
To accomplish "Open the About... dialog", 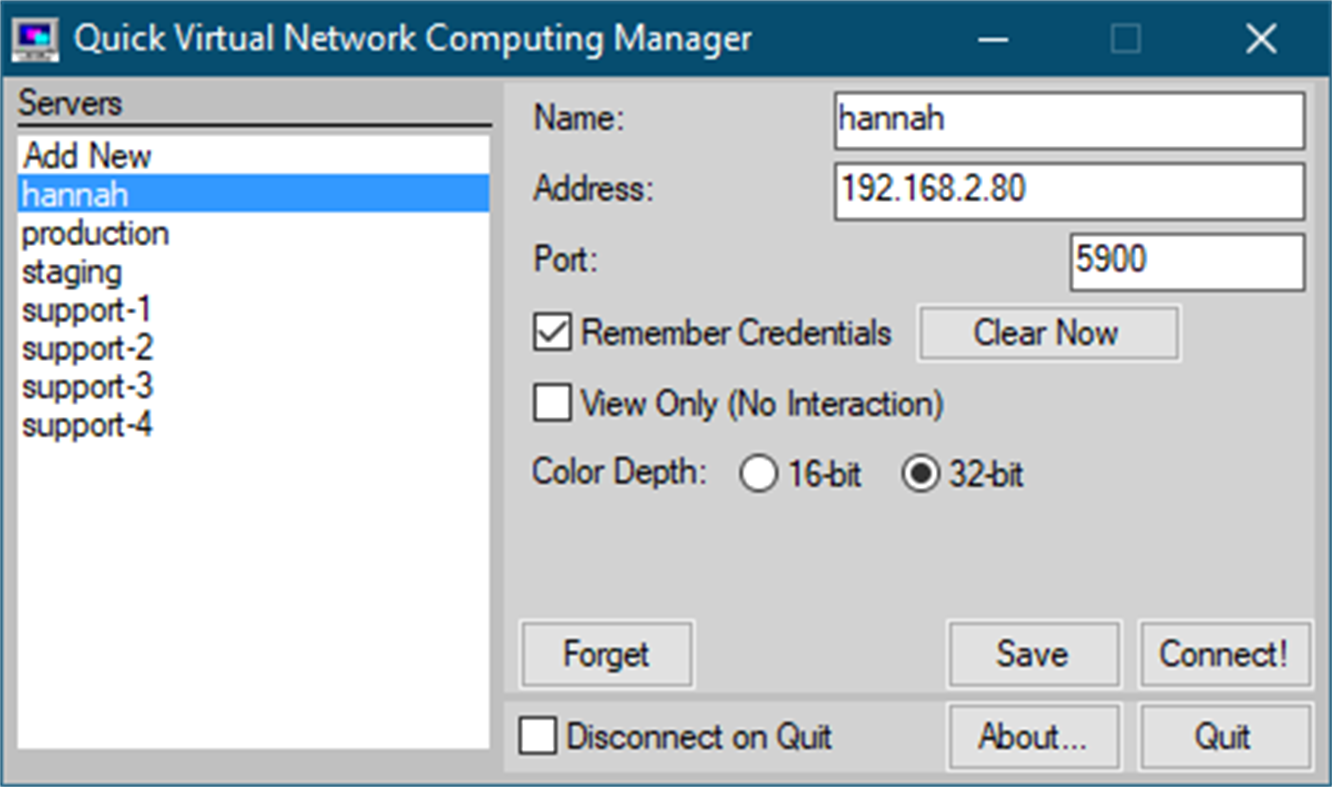I will click(x=1033, y=737).
